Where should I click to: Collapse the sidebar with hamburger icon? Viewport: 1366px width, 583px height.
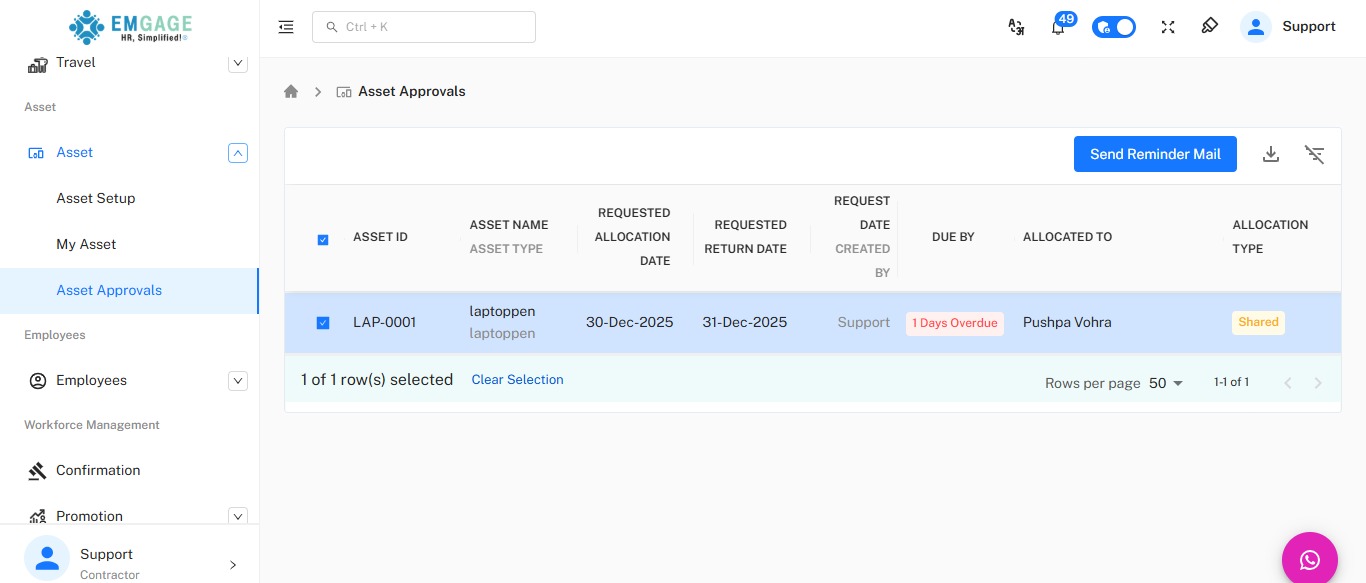pyautogui.click(x=286, y=27)
